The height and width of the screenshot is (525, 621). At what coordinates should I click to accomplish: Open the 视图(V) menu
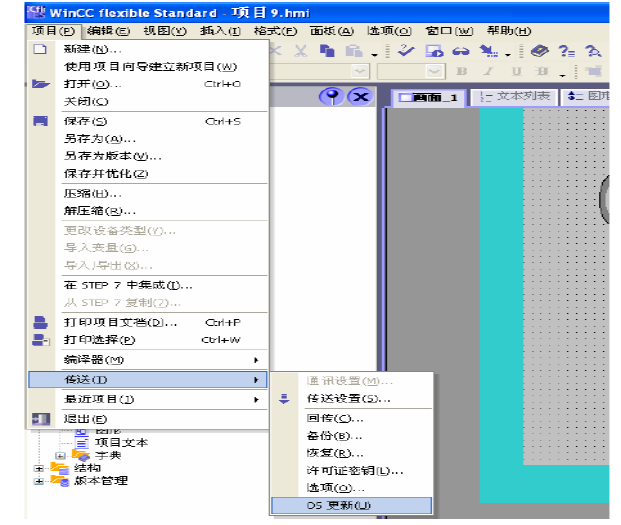[165, 30]
